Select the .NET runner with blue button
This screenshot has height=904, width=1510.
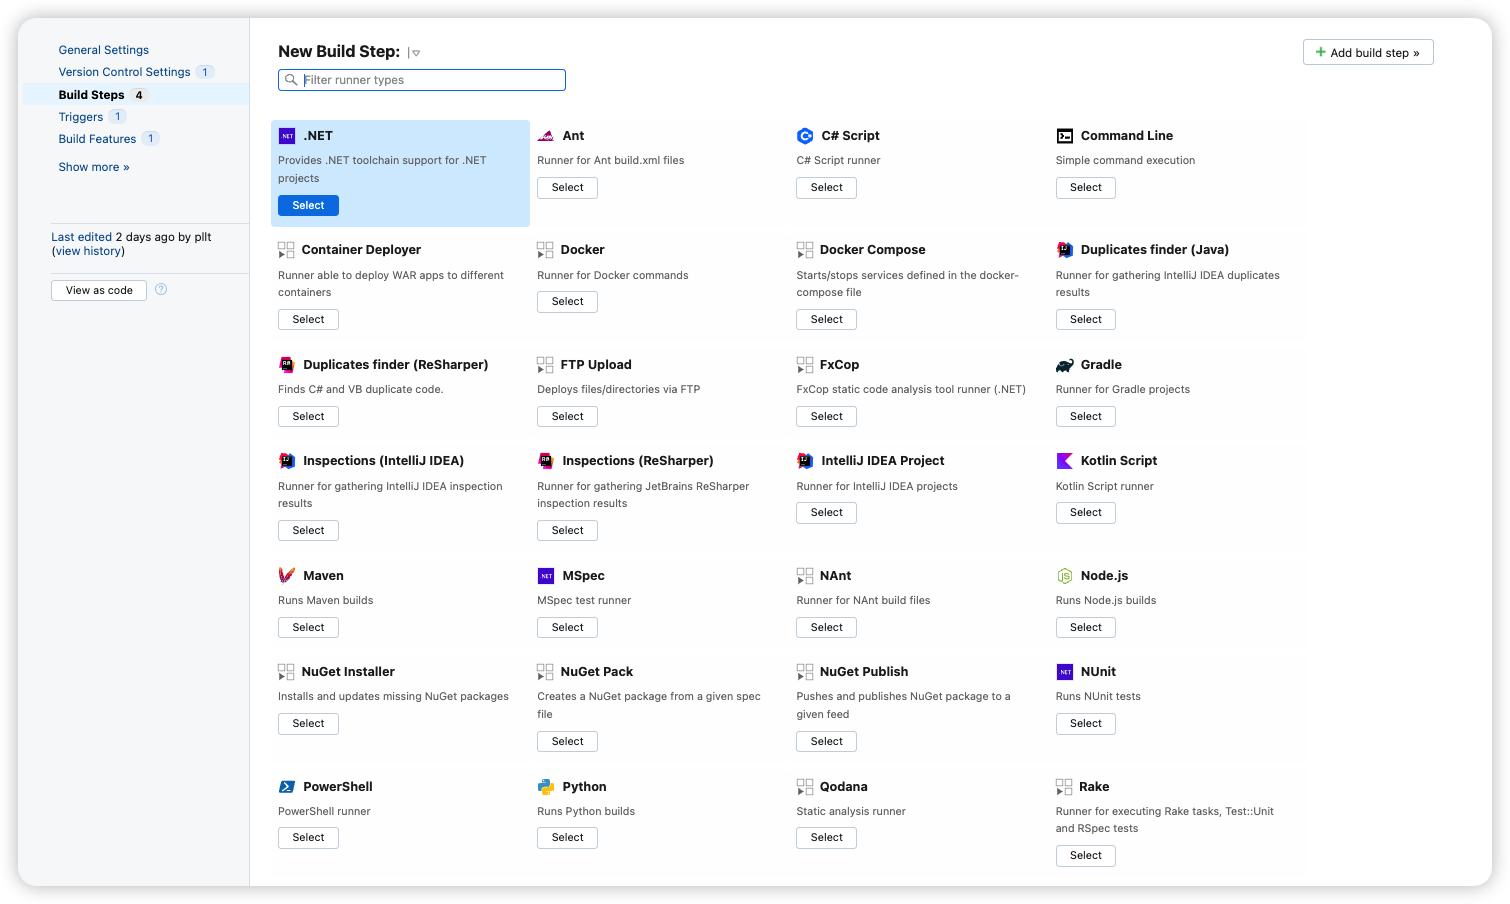coord(308,205)
